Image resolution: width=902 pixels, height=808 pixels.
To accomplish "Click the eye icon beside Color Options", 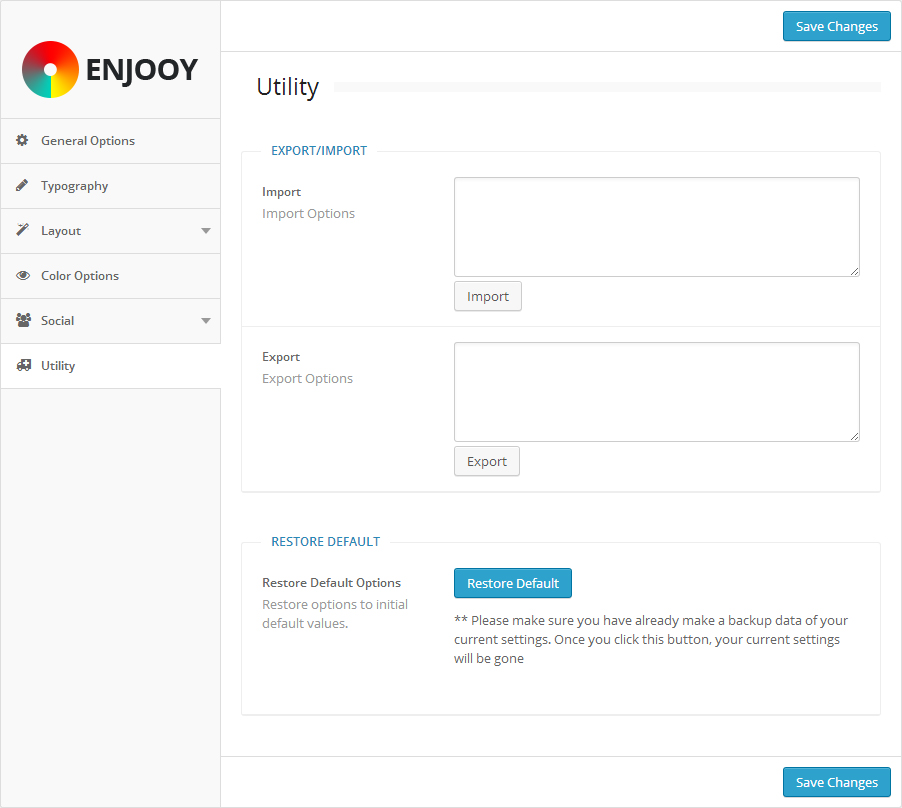I will coord(22,276).
